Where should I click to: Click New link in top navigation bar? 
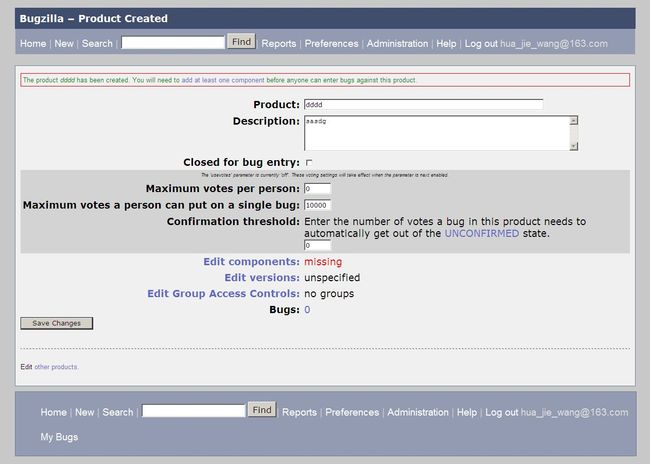point(64,44)
